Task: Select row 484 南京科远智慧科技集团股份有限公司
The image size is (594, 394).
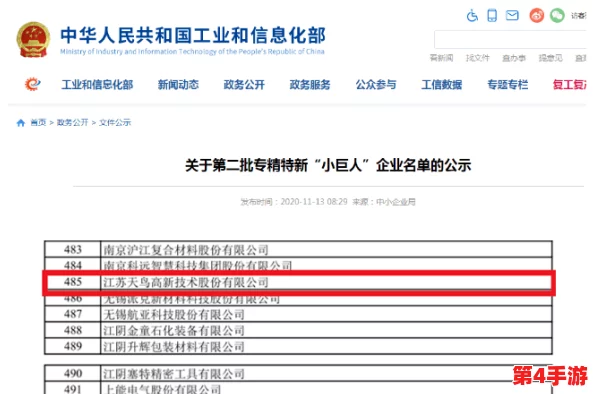Action: pos(298,264)
